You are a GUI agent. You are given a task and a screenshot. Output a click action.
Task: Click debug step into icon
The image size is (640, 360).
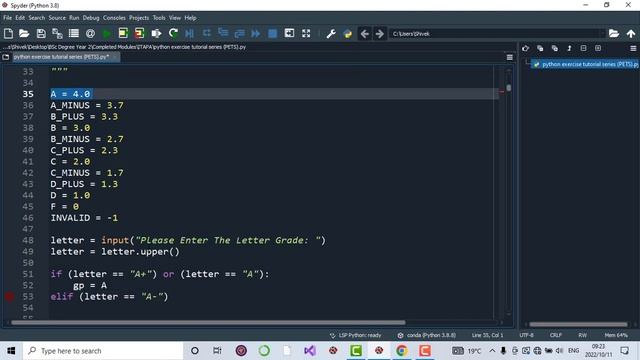tap(223, 33)
